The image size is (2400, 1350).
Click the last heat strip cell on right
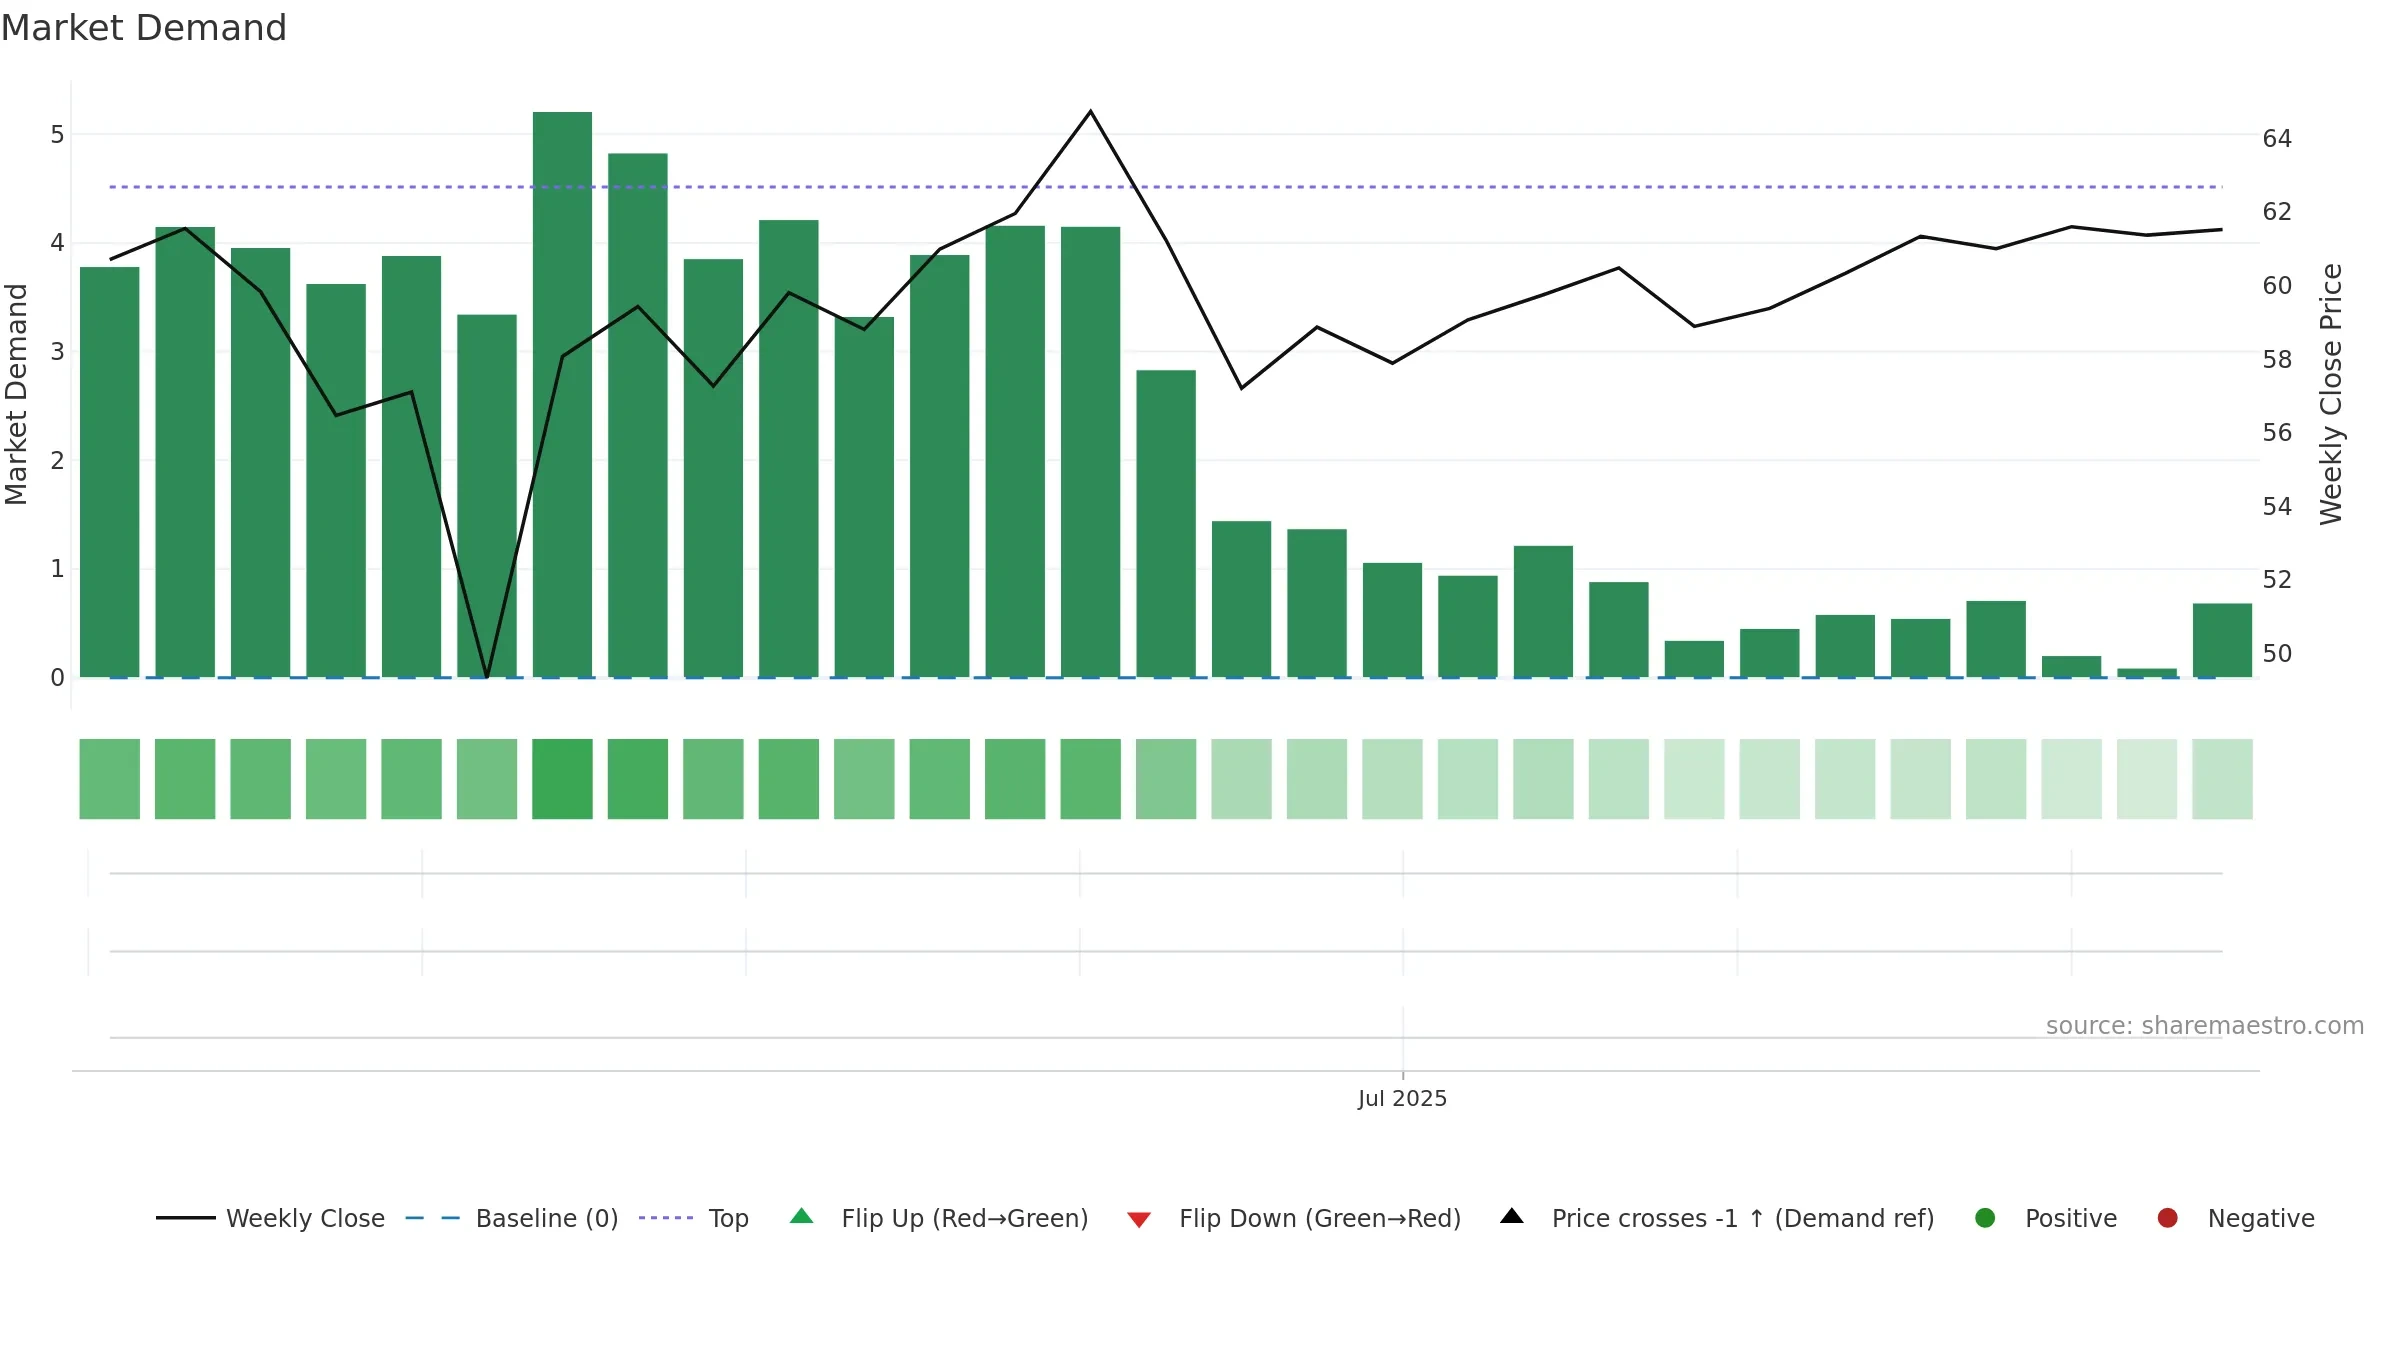tap(2222, 779)
